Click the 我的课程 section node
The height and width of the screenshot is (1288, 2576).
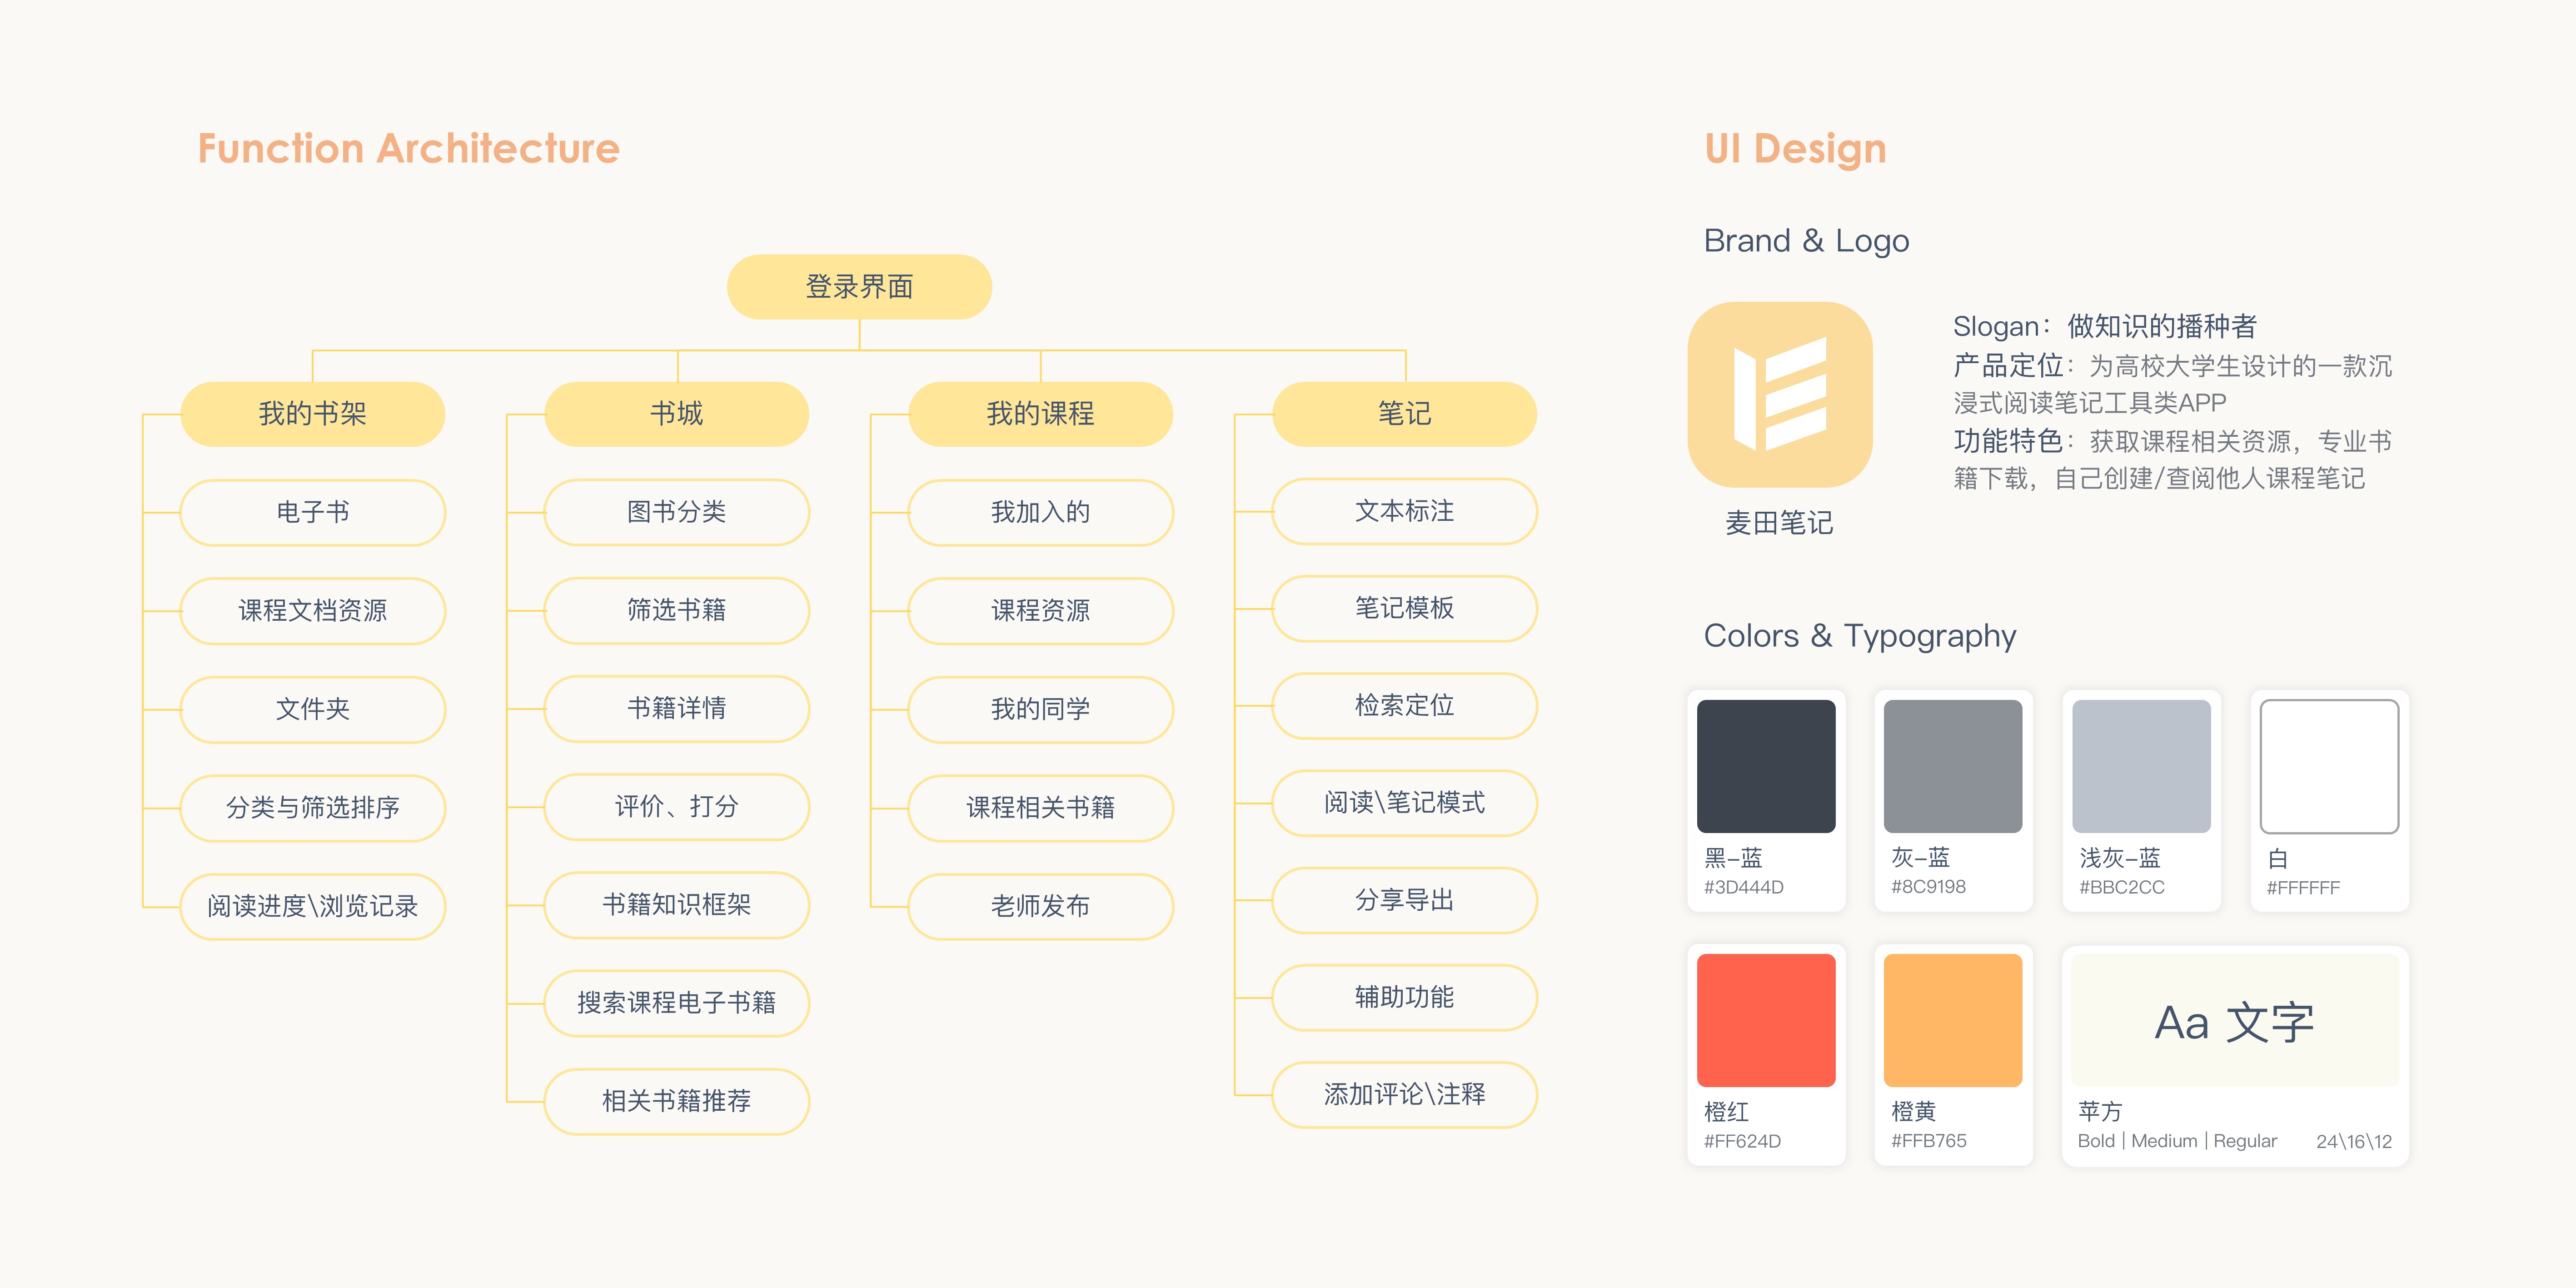(x=1040, y=413)
